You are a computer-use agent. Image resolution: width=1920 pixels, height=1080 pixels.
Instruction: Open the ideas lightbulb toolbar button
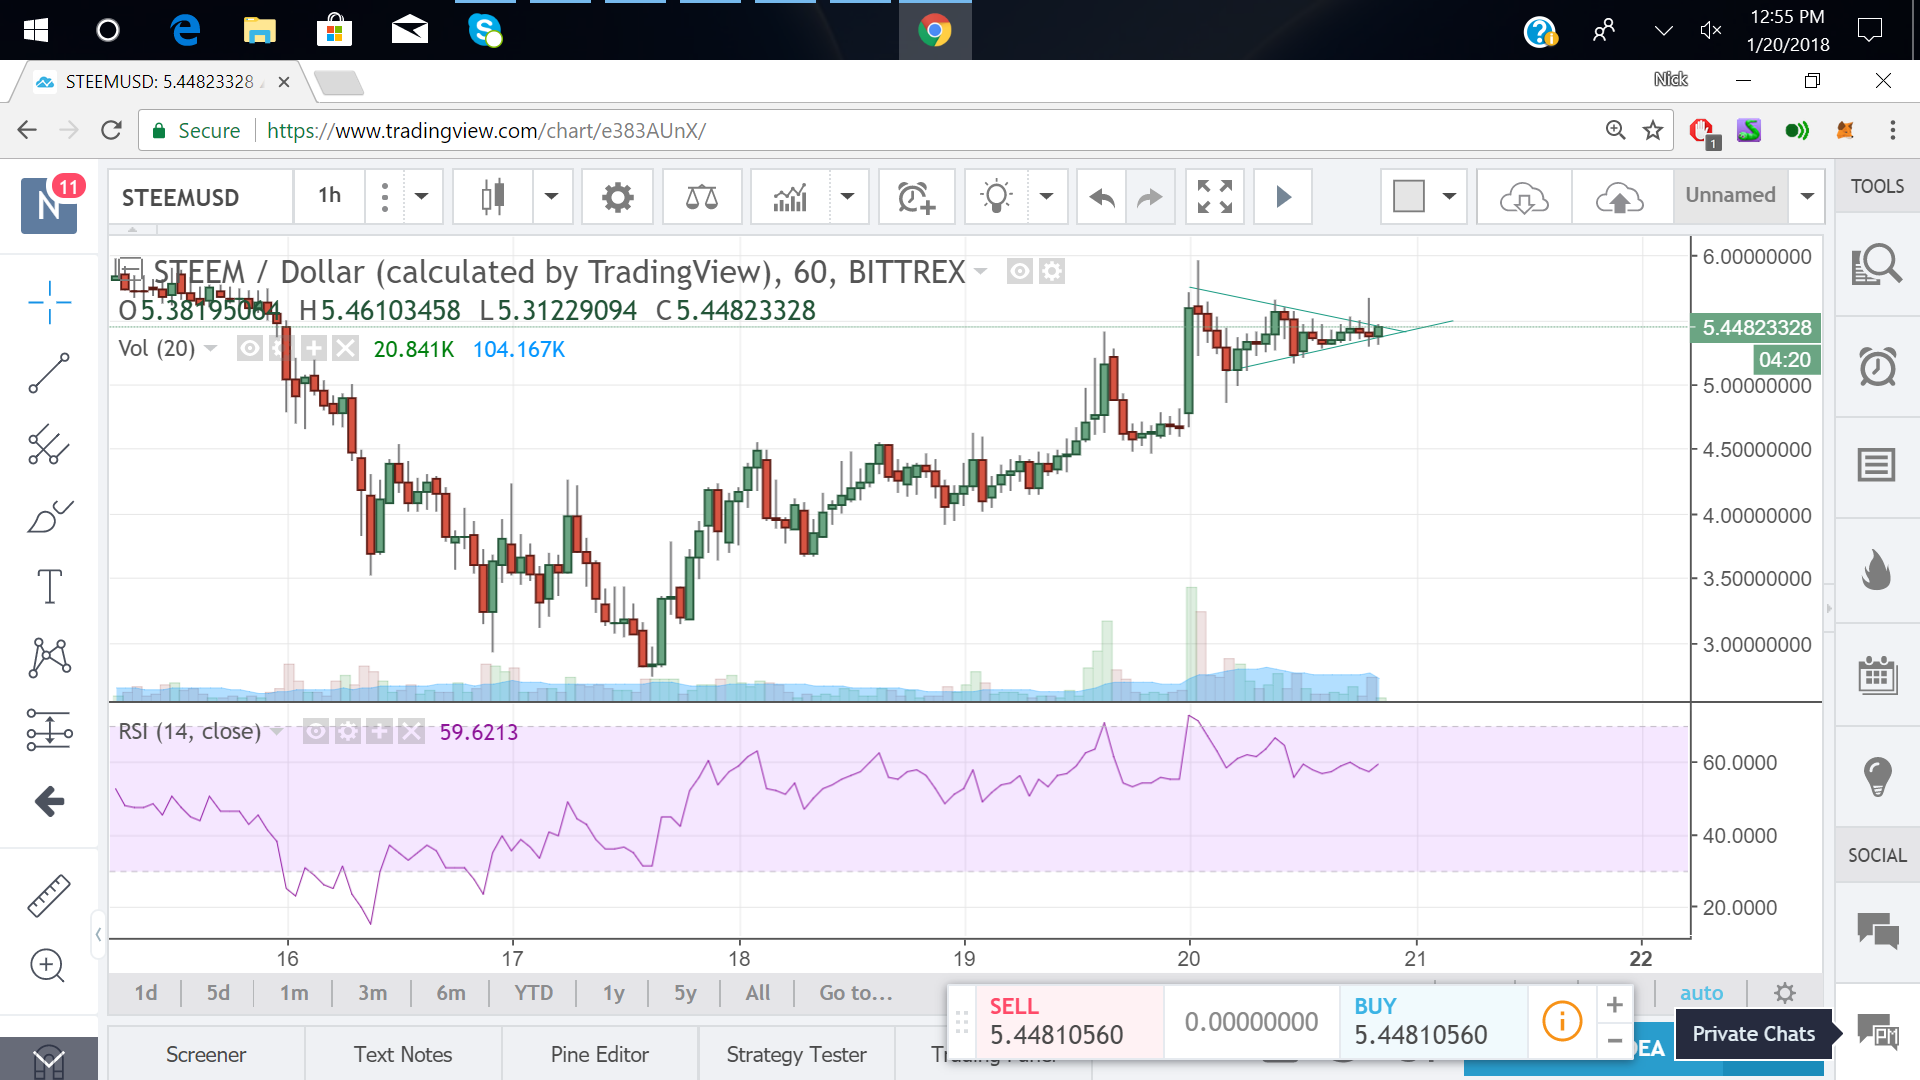click(997, 197)
